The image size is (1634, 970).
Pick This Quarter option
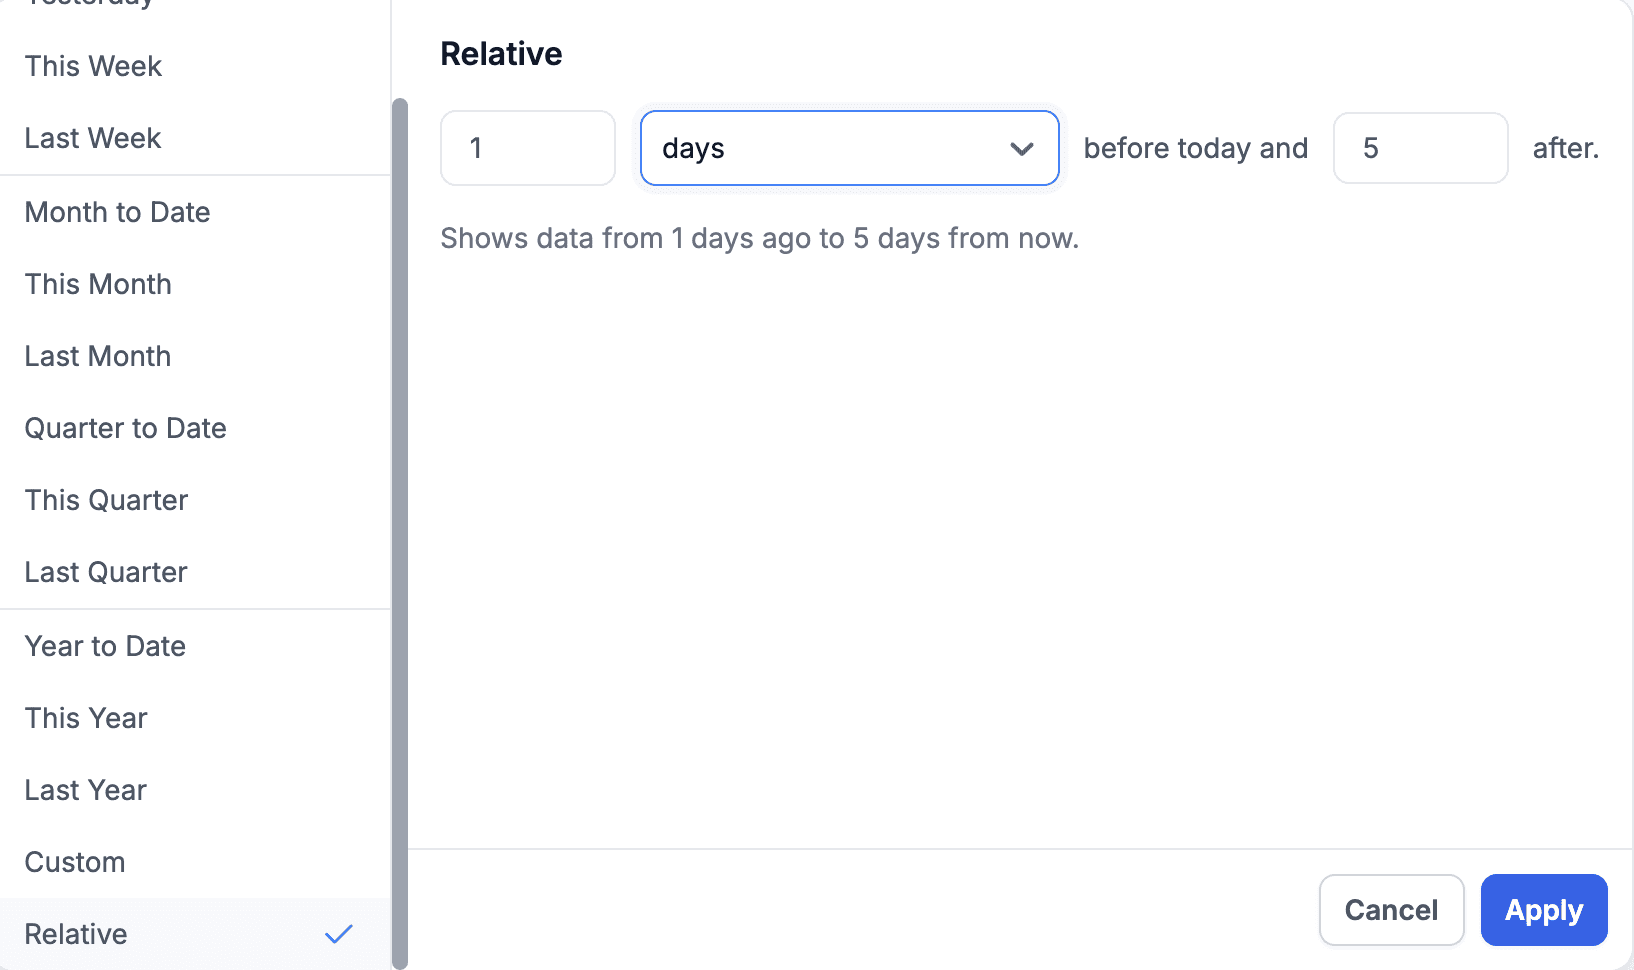(x=106, y=500)
